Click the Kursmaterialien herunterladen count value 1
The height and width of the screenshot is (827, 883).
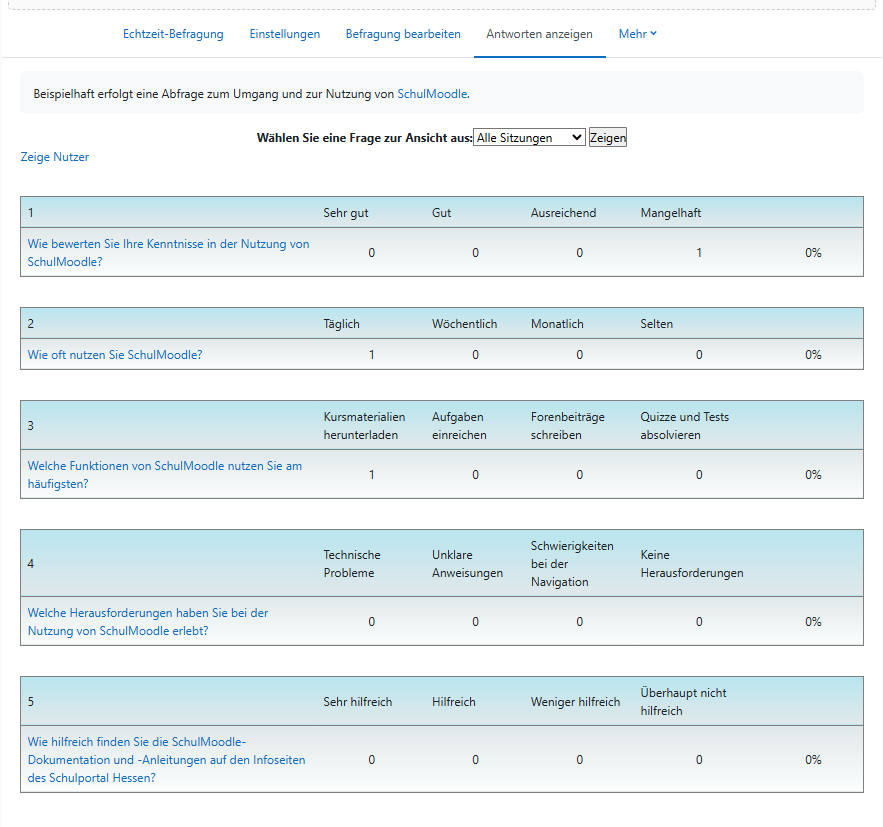pyautogui.click(x=372, y=475)
